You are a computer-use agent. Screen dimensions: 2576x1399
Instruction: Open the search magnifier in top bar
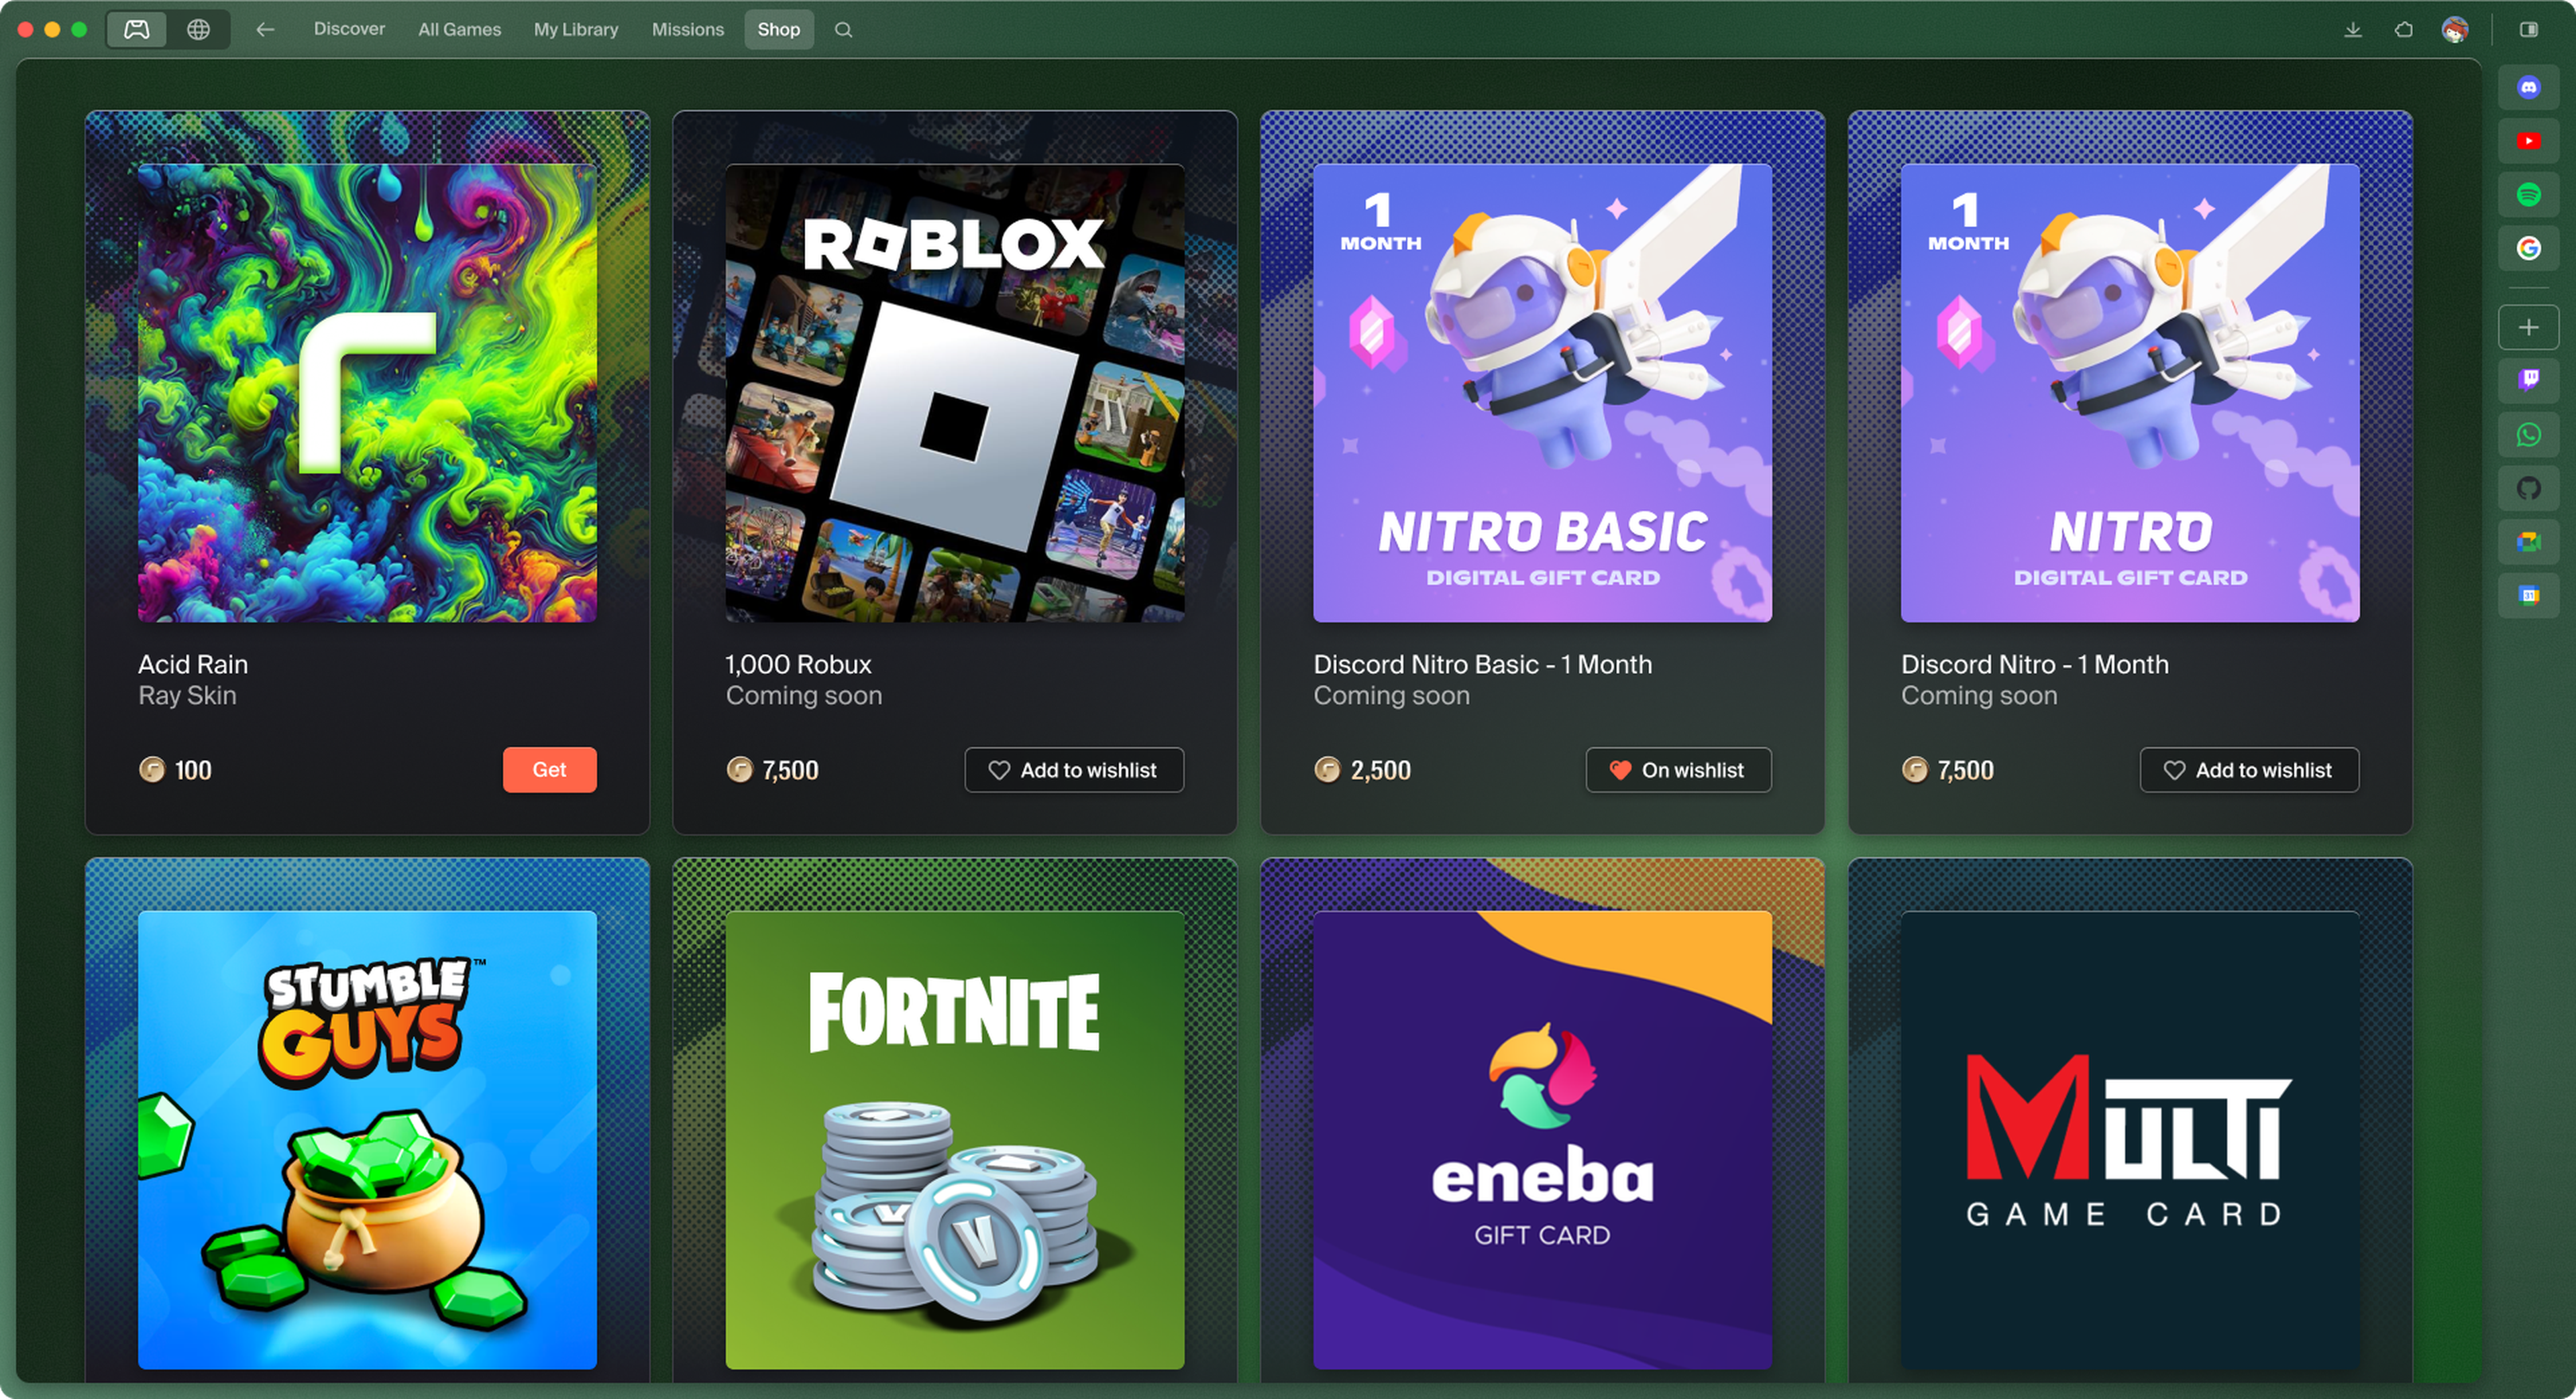pos(843,29)
